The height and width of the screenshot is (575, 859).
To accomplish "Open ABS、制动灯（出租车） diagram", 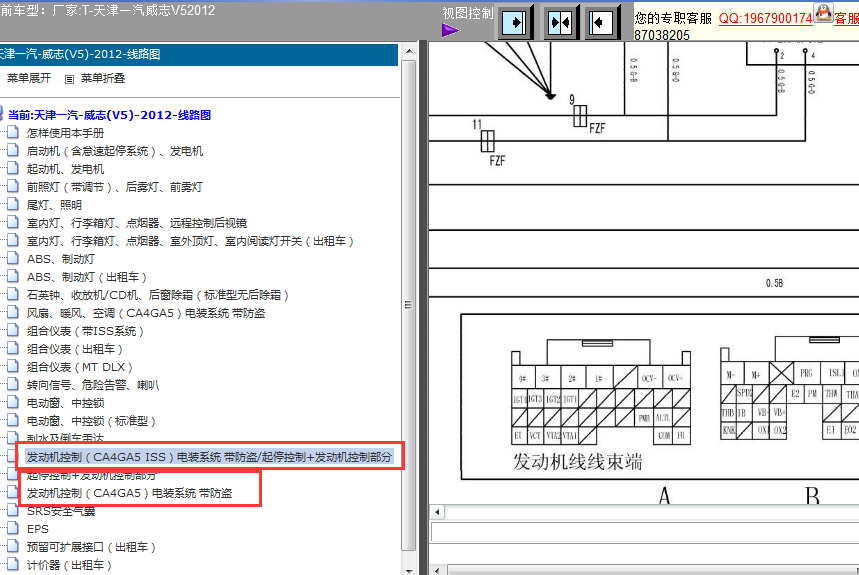I will [x=87, y=277].
